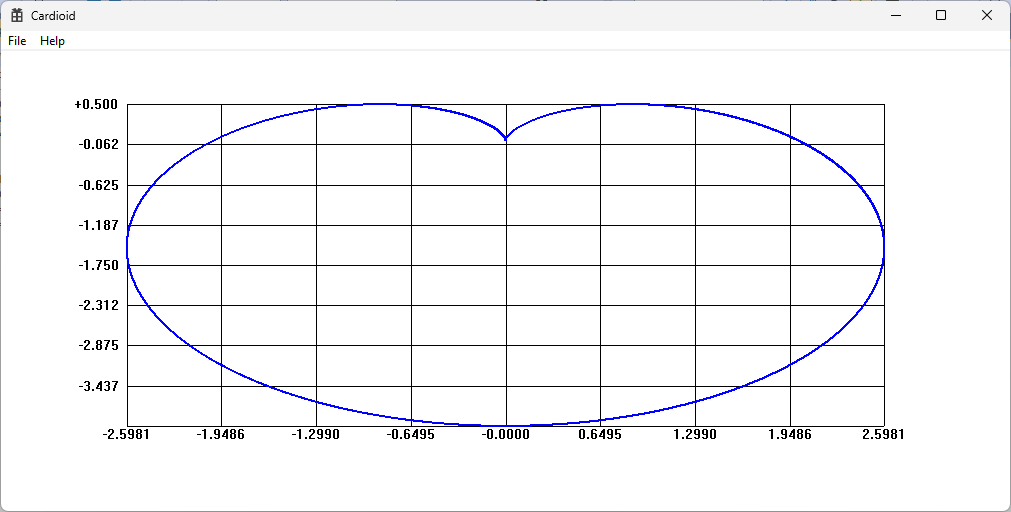Screen dimensions: 1011x512
Task: Click the leftmost point of the blue curve
Action: (x=127, y=247)
